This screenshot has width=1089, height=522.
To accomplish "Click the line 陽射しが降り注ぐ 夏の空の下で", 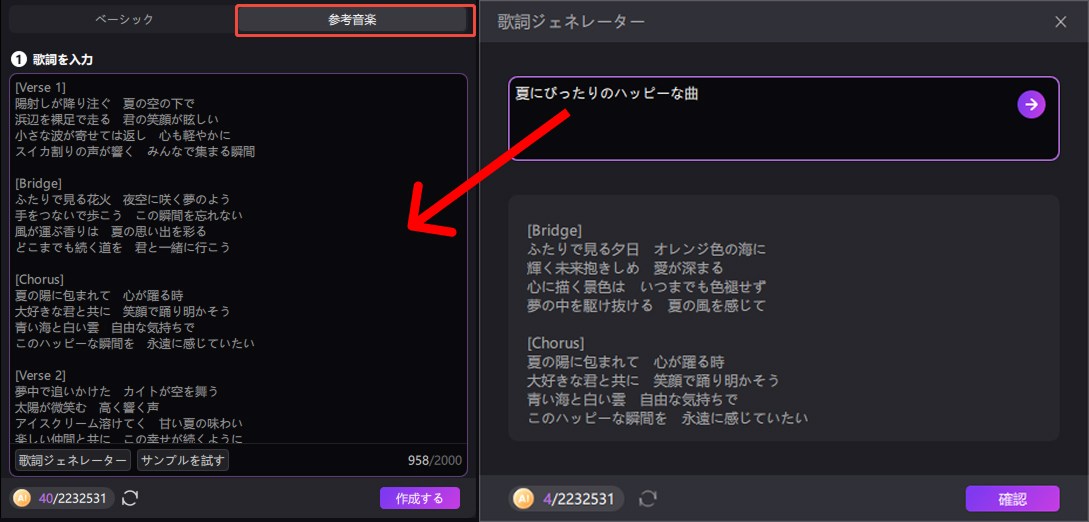I will click(x=104, y=103).
